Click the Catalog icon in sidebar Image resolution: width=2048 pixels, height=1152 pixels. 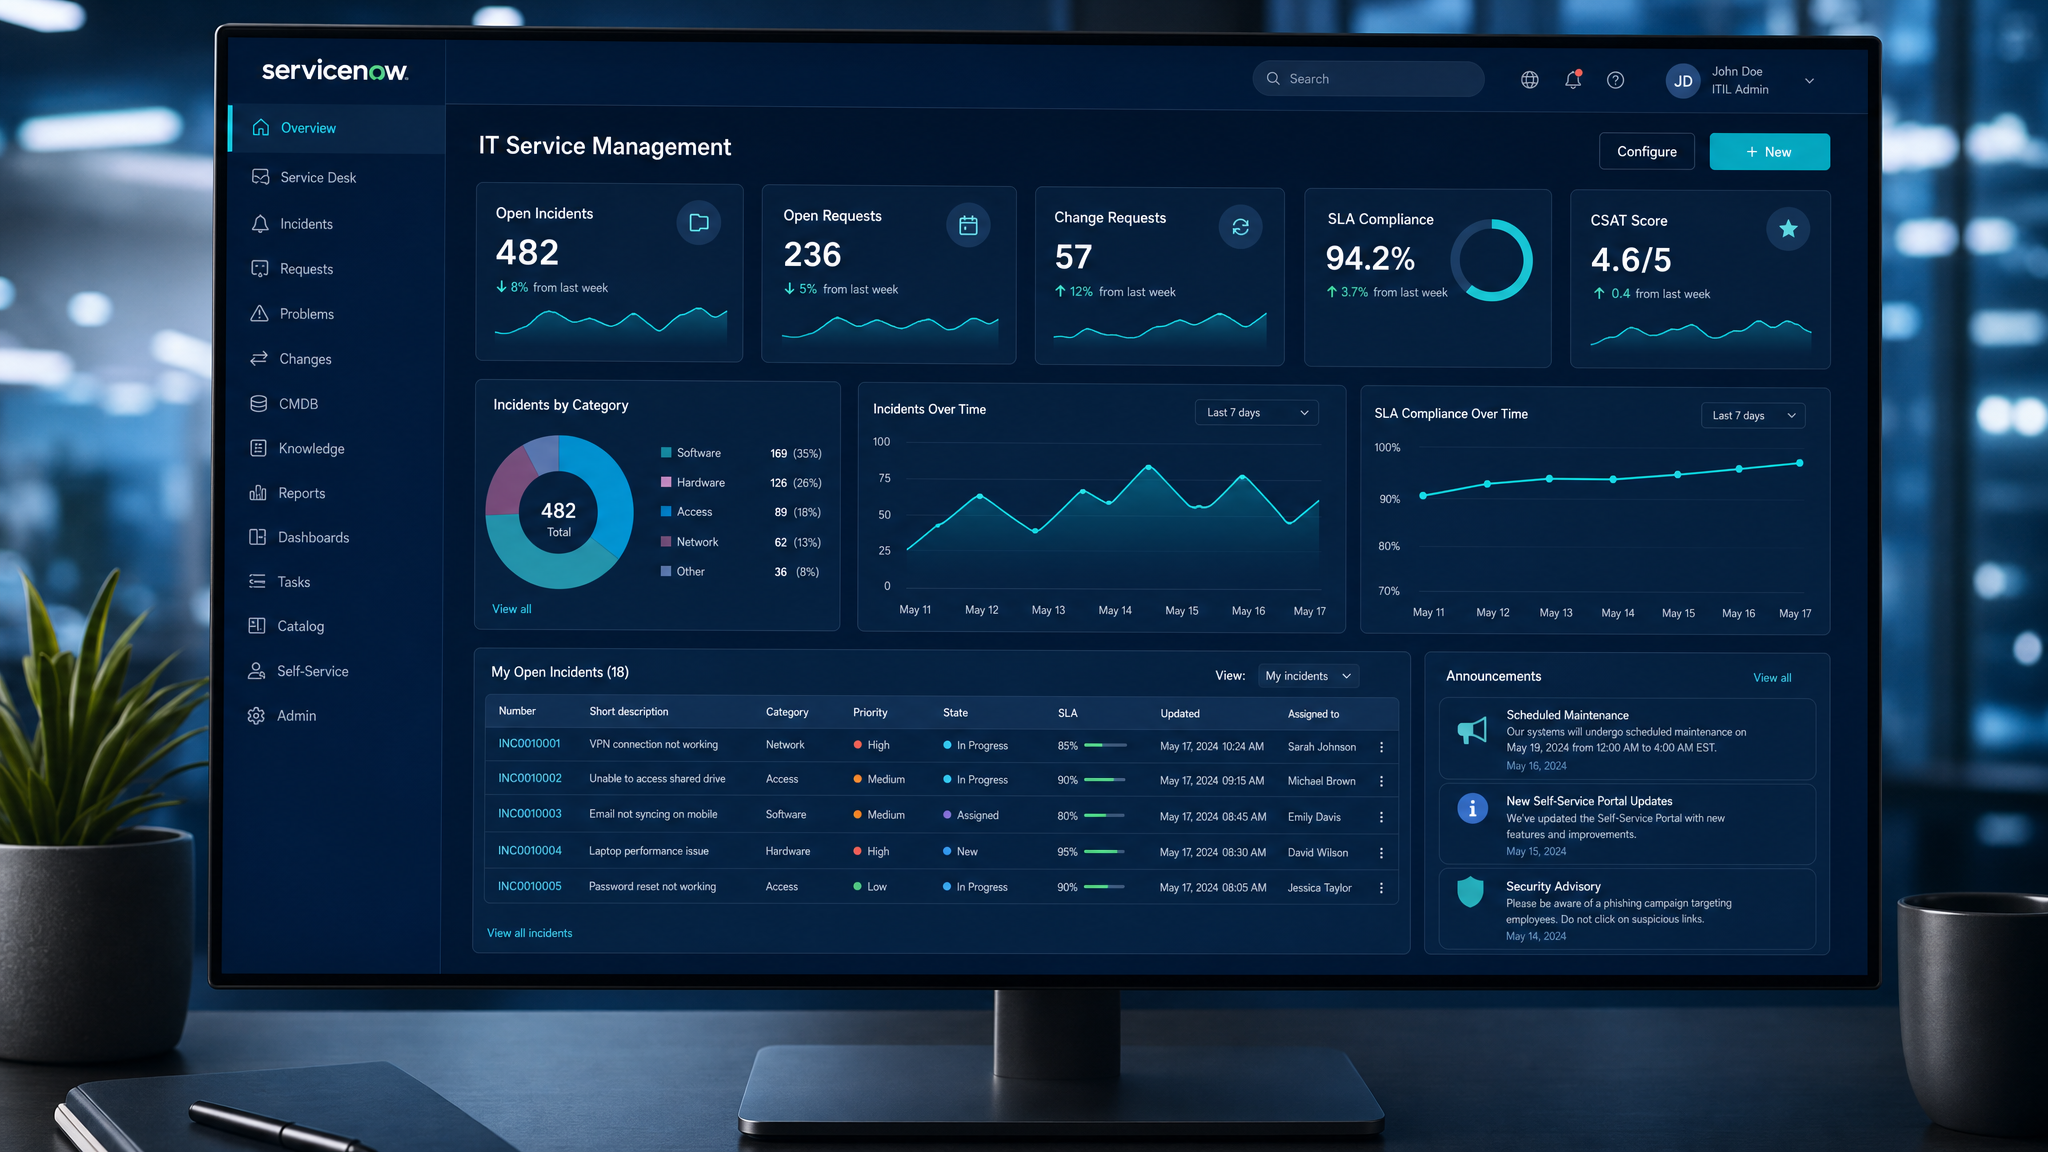pyautogui.click(x=257, y=626)
